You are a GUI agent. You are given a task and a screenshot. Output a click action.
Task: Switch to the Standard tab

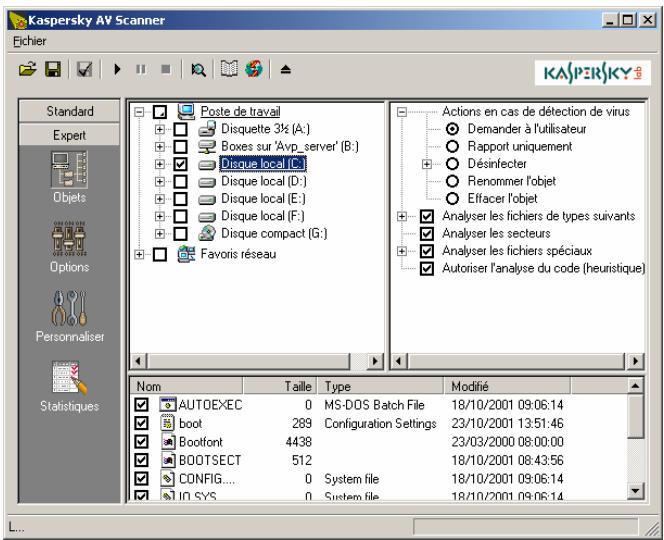click(x=69, y=111)
